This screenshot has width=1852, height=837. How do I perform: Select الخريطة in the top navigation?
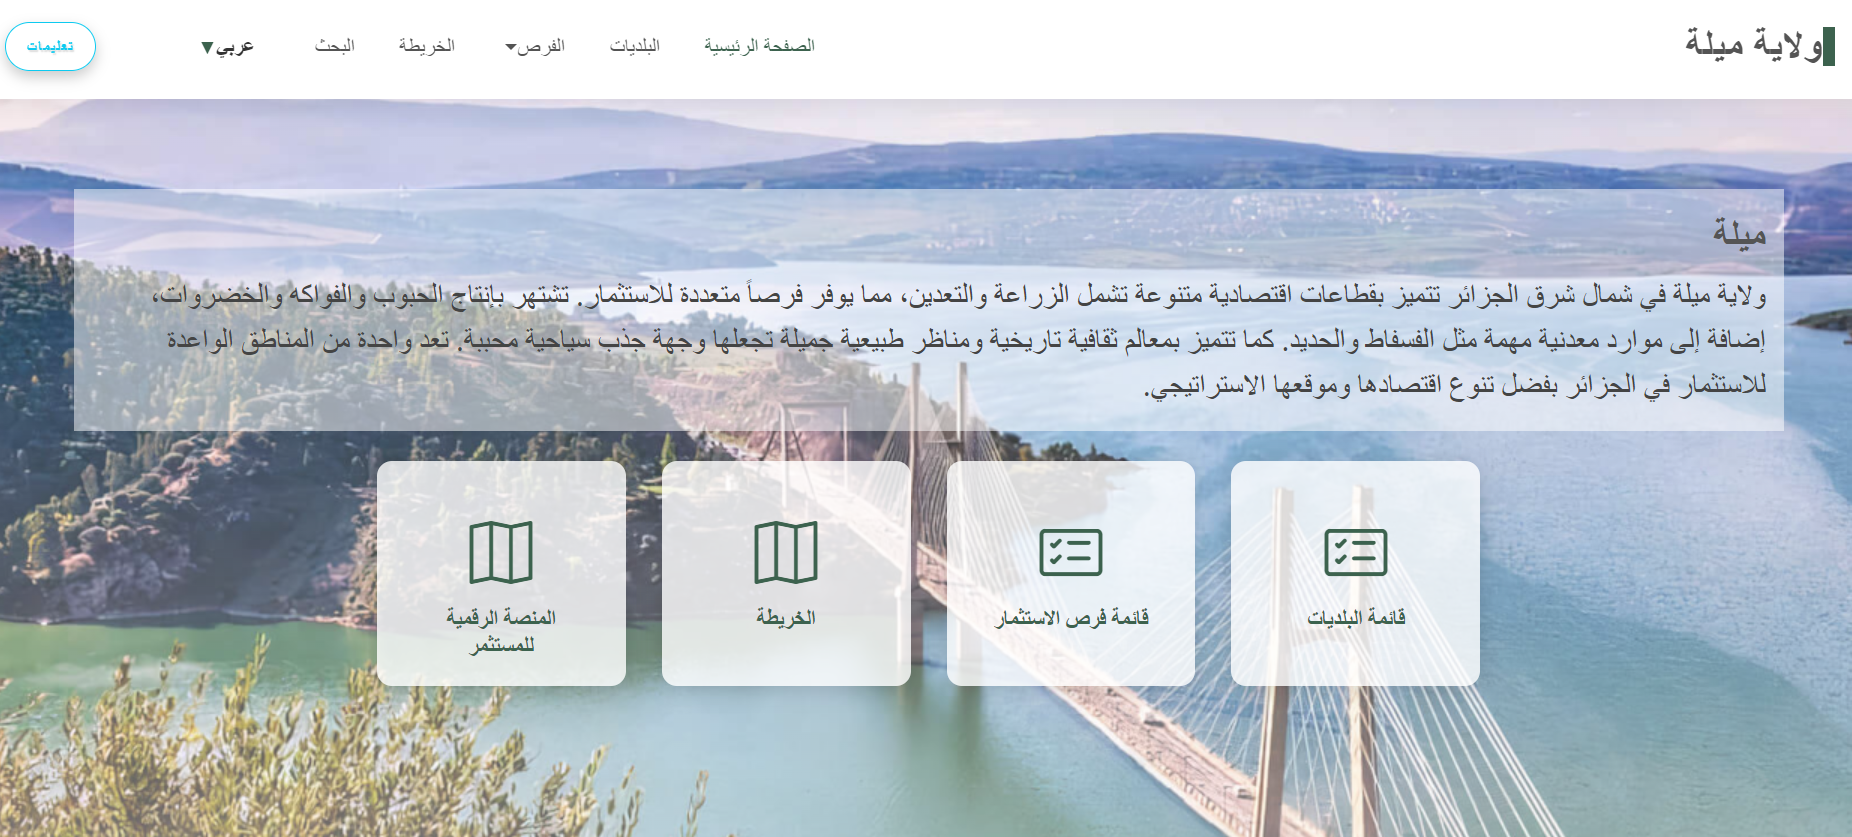tap(427, 46)
